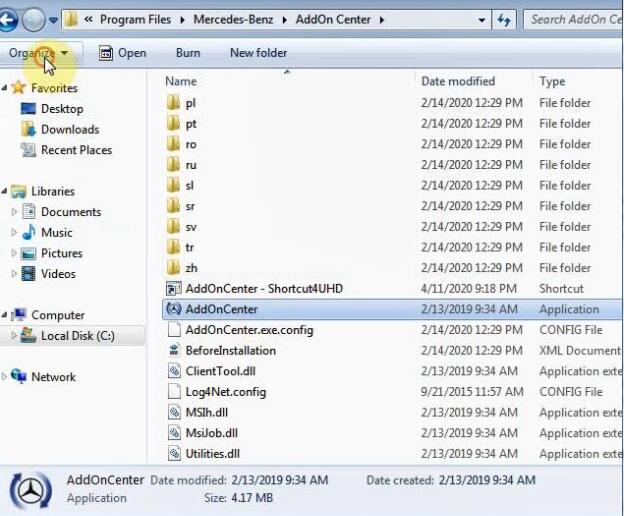
Task: Select the ru folder icon
Action: click(x=173, y=165)
